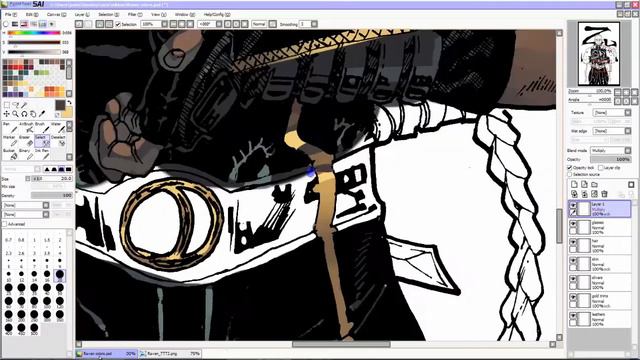Image resolution: width=640 pixels, height=360 pixels.
Task: Choose the magic wand tool
Action: [25, 105]
